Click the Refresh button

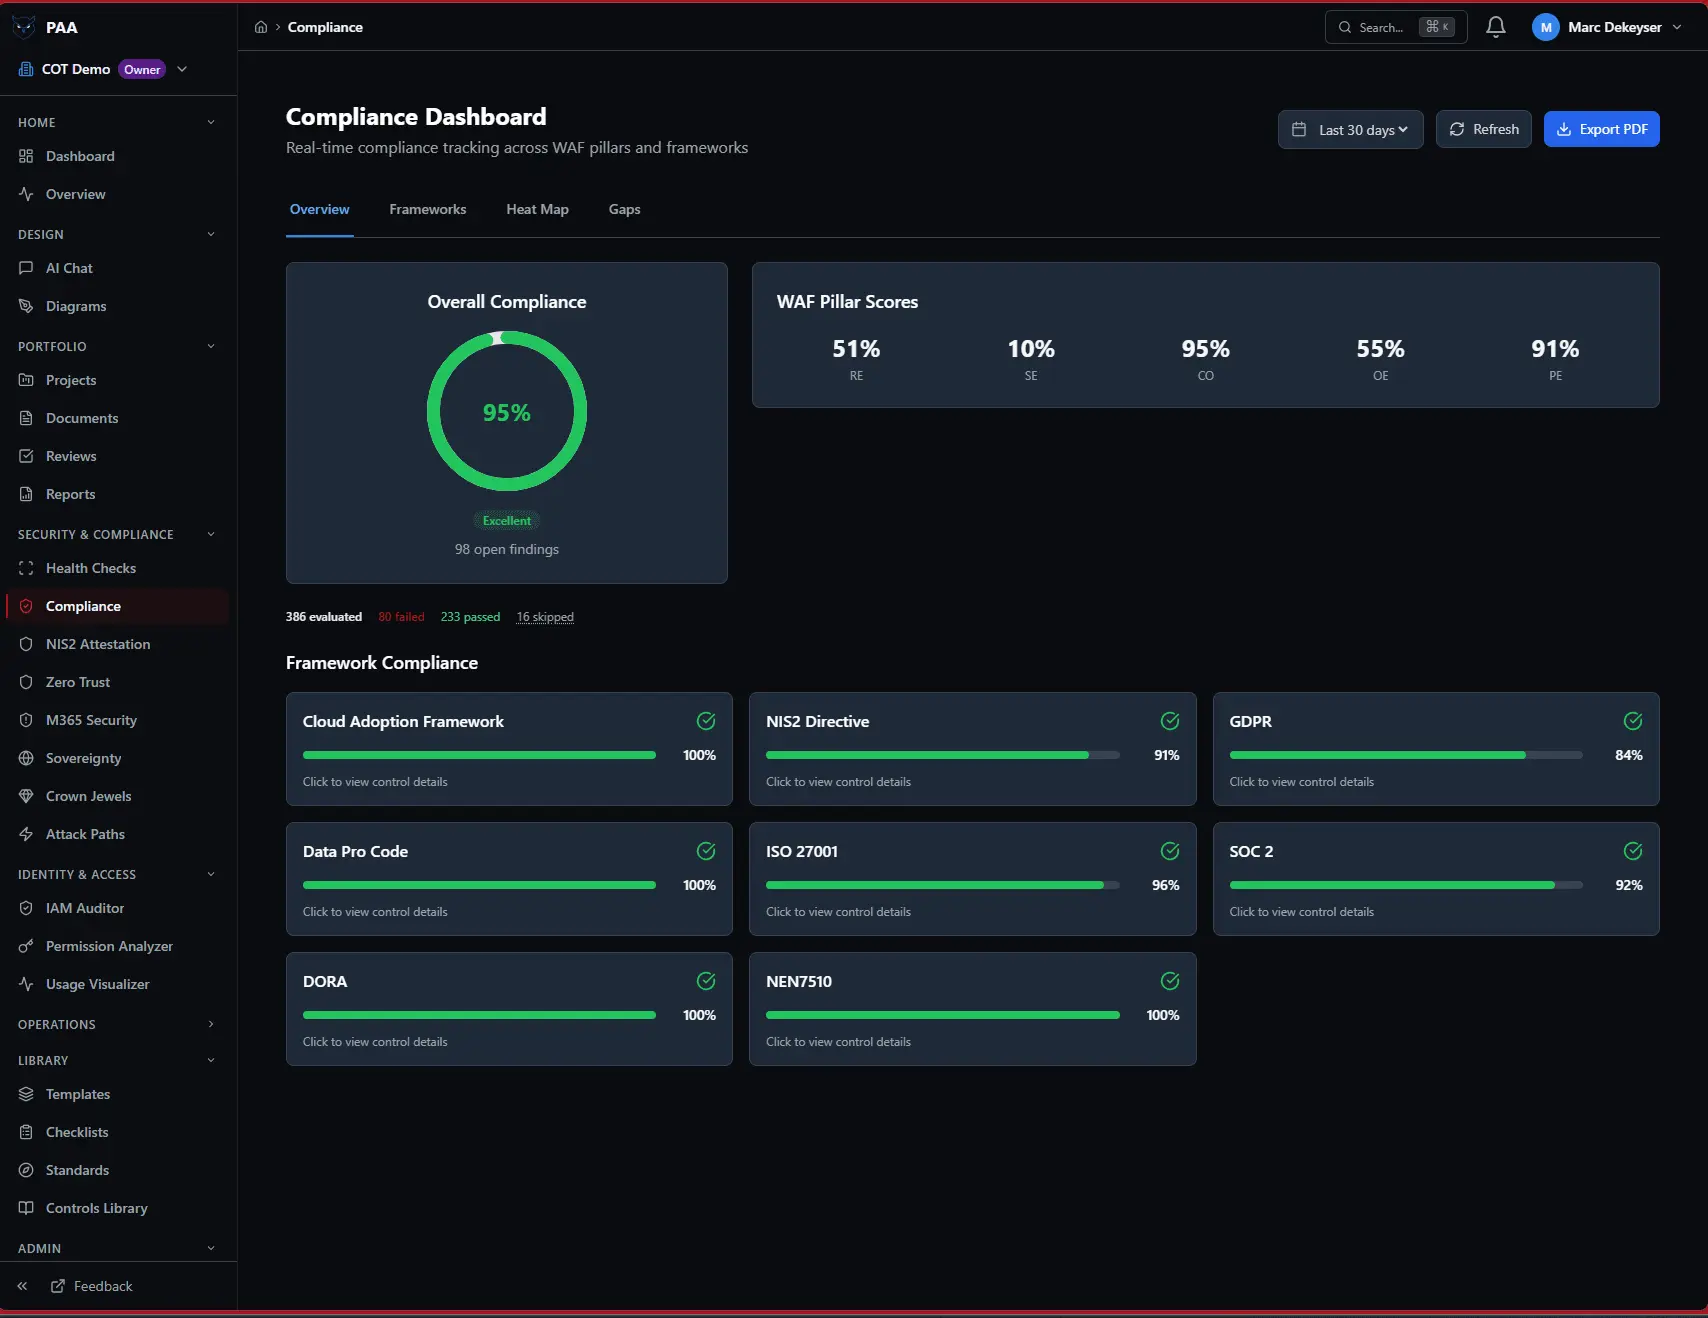1483,129
